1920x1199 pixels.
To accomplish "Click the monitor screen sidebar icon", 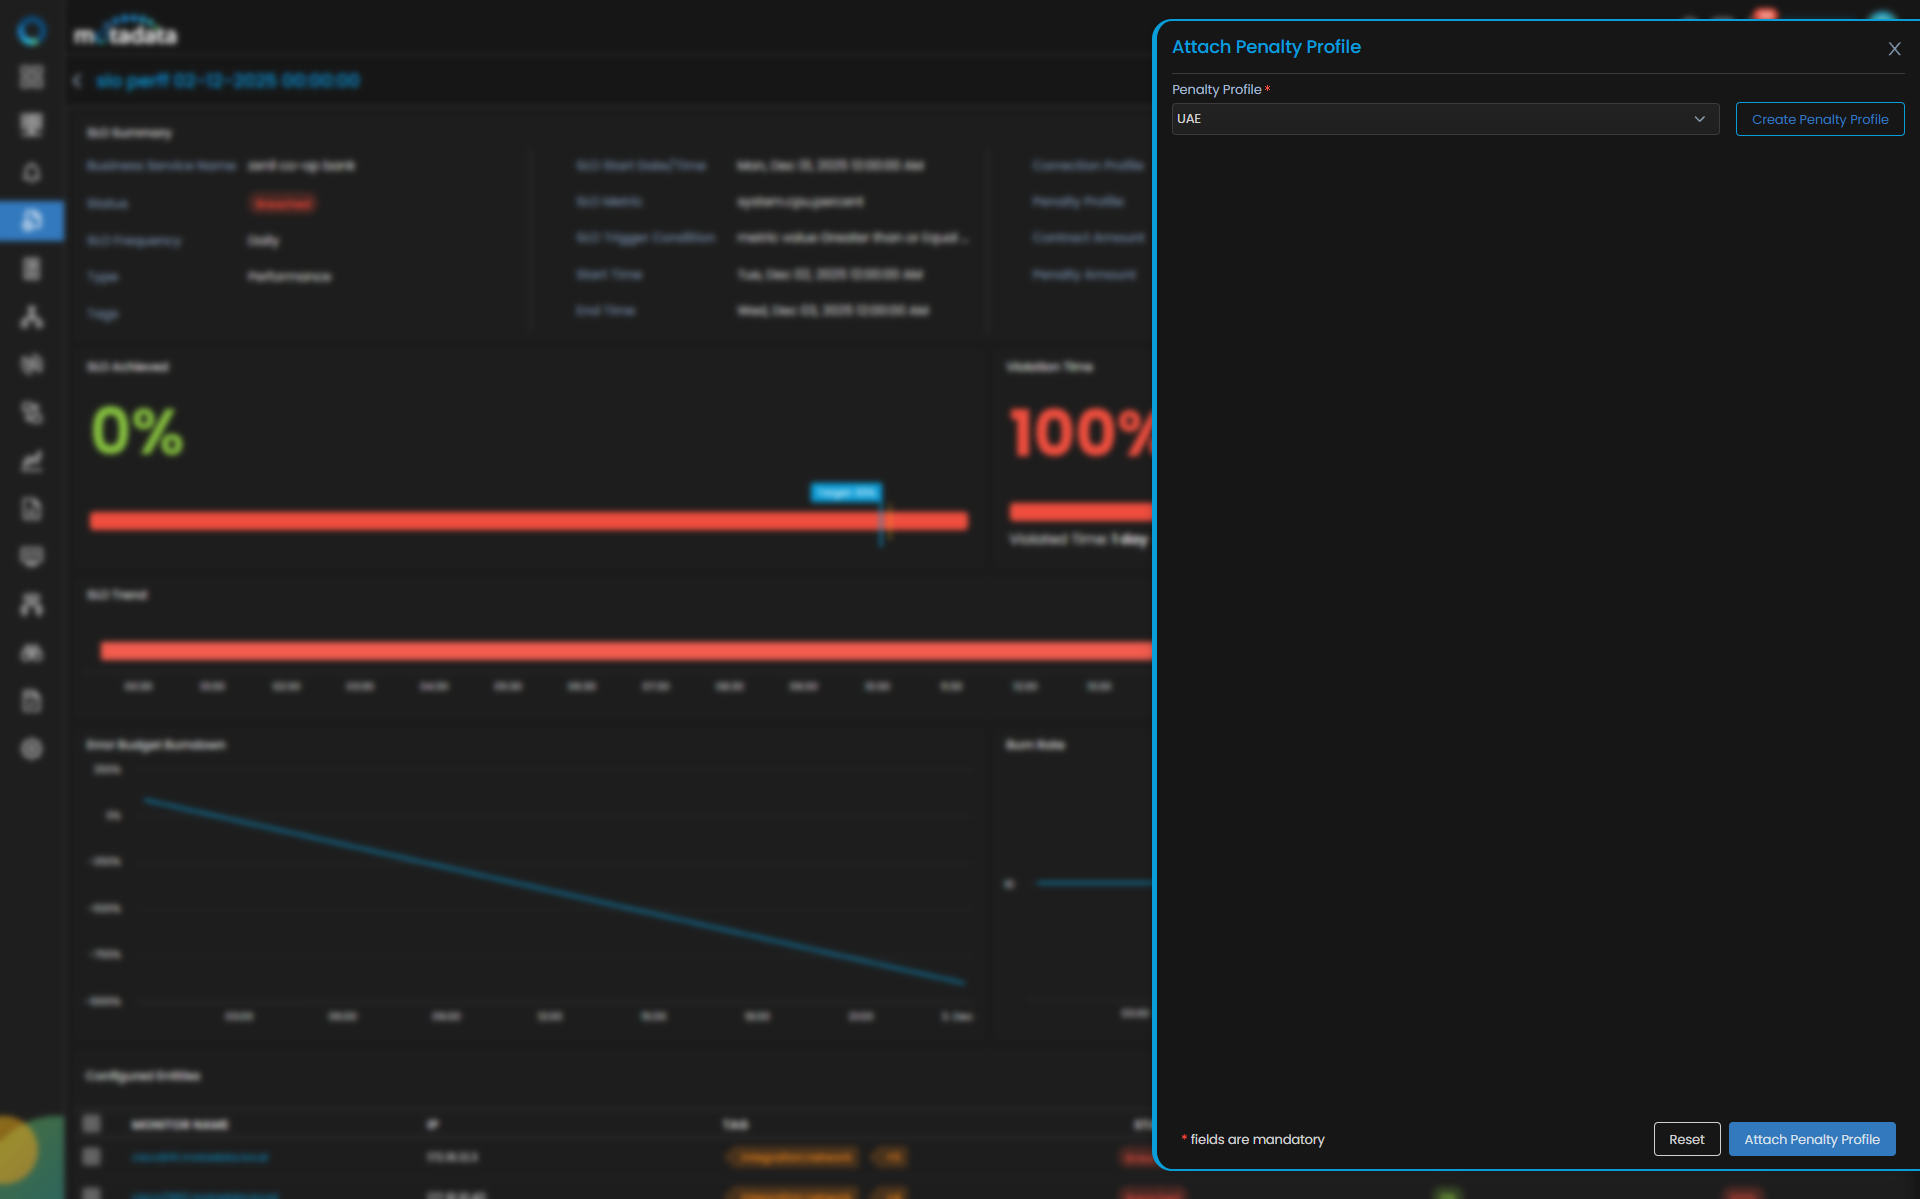I will tap(32, 125).
